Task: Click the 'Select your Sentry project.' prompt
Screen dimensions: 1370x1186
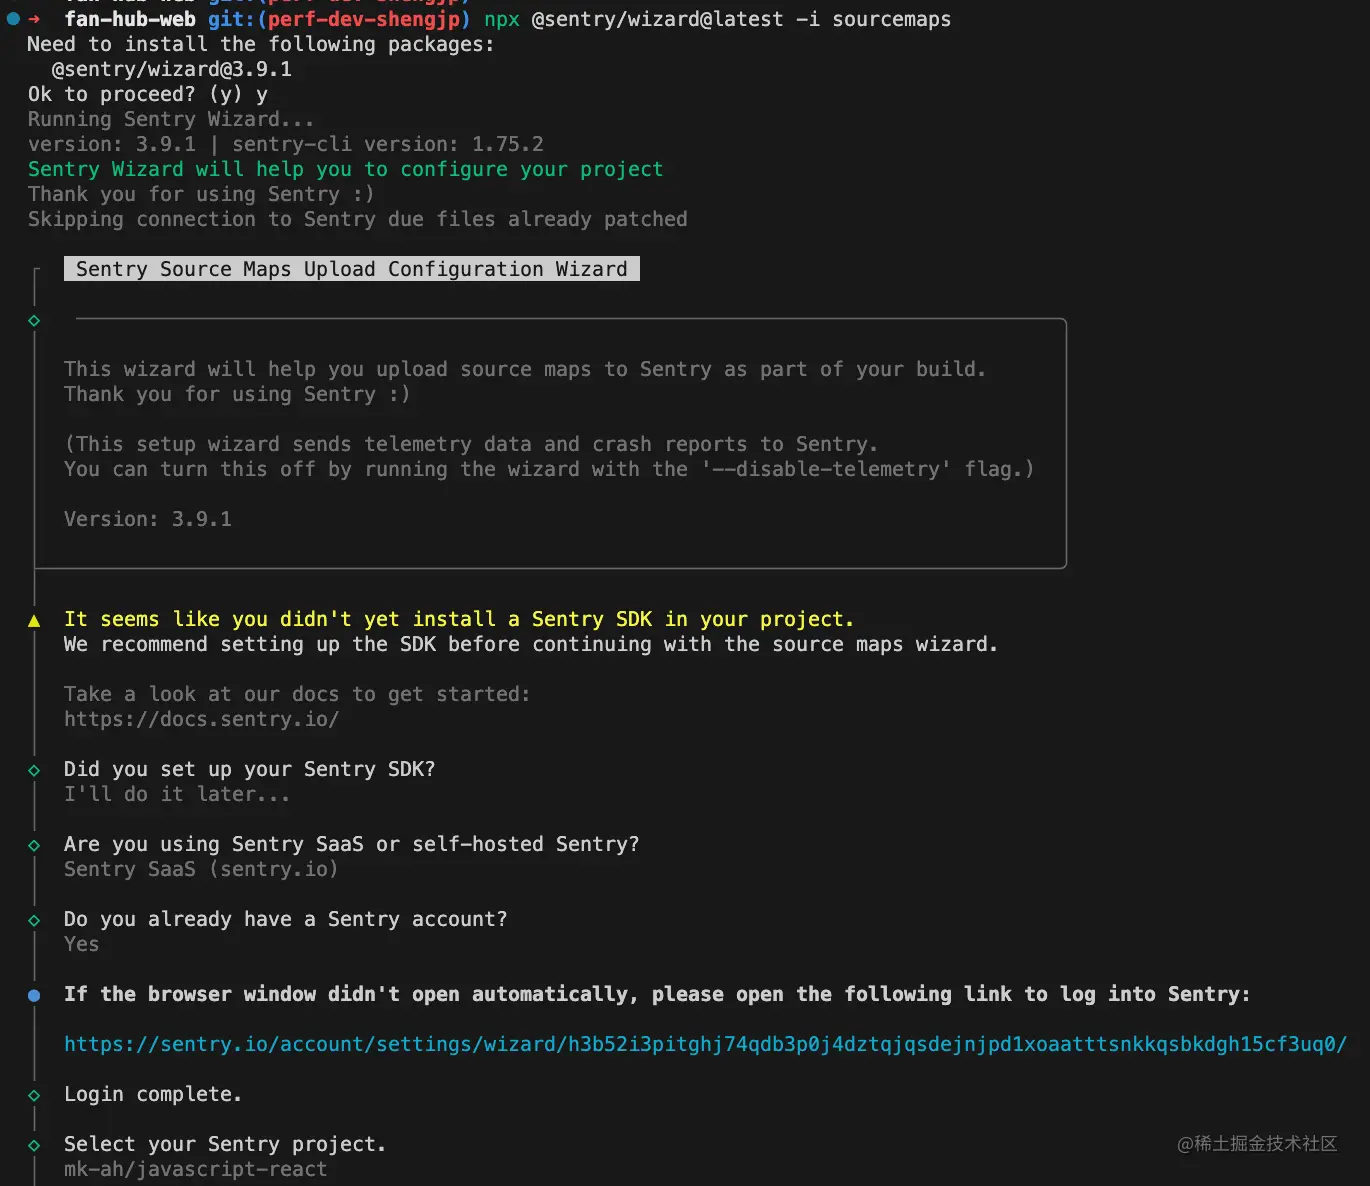Action: pyautogui.click(x=225, y=1144)
